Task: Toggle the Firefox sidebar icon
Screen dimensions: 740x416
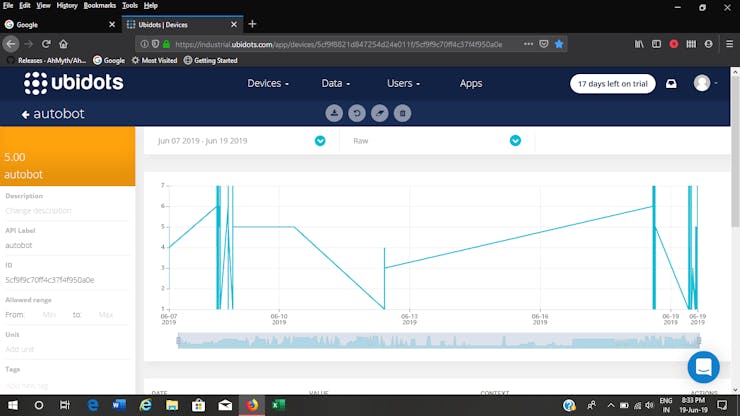Action: tap(656, 44)
